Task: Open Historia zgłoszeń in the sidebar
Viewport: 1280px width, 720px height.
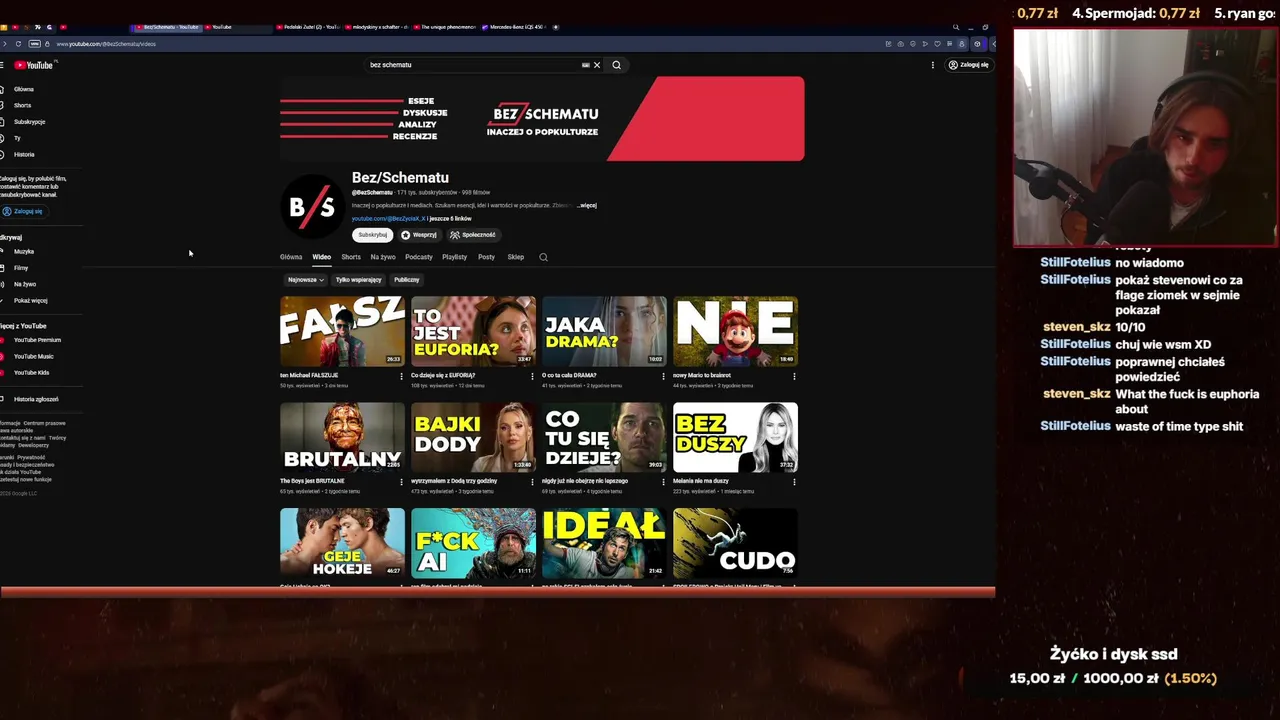Action: [x=36, y=399]
